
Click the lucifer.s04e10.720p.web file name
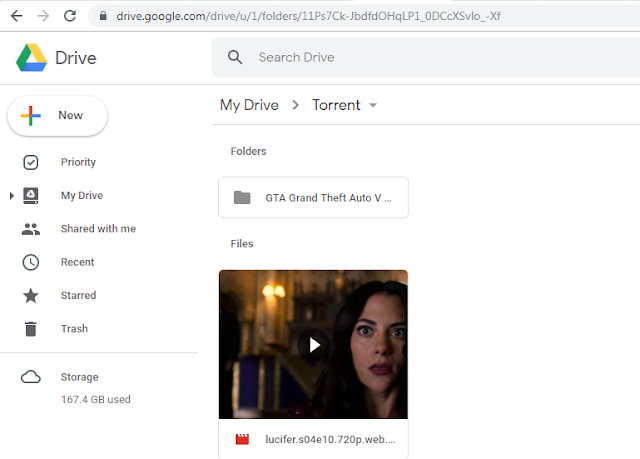[x=330, y=439]
